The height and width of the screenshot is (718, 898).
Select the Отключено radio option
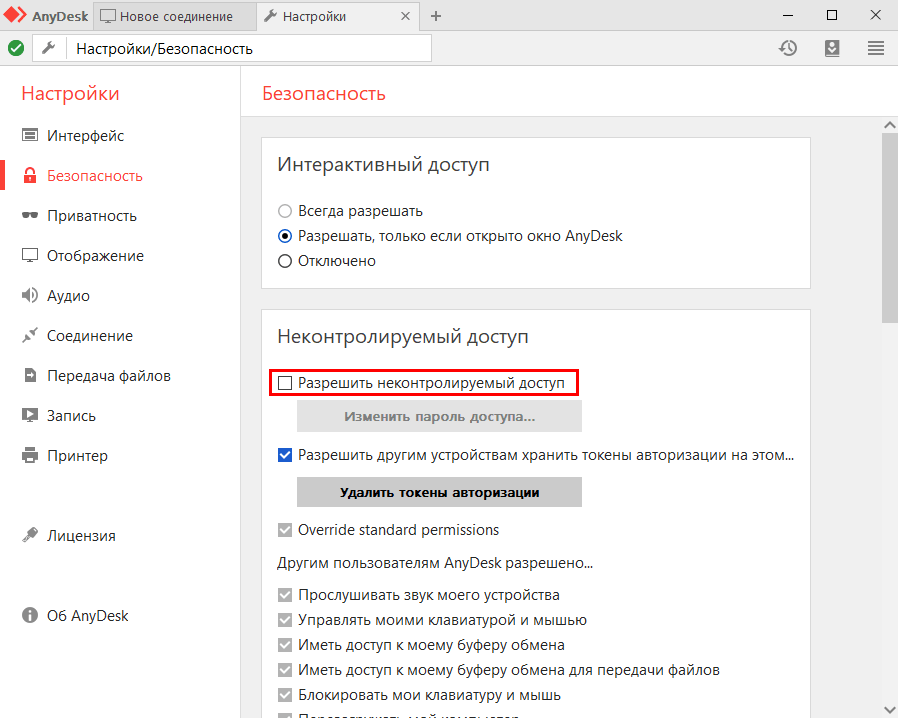[285, 261]
